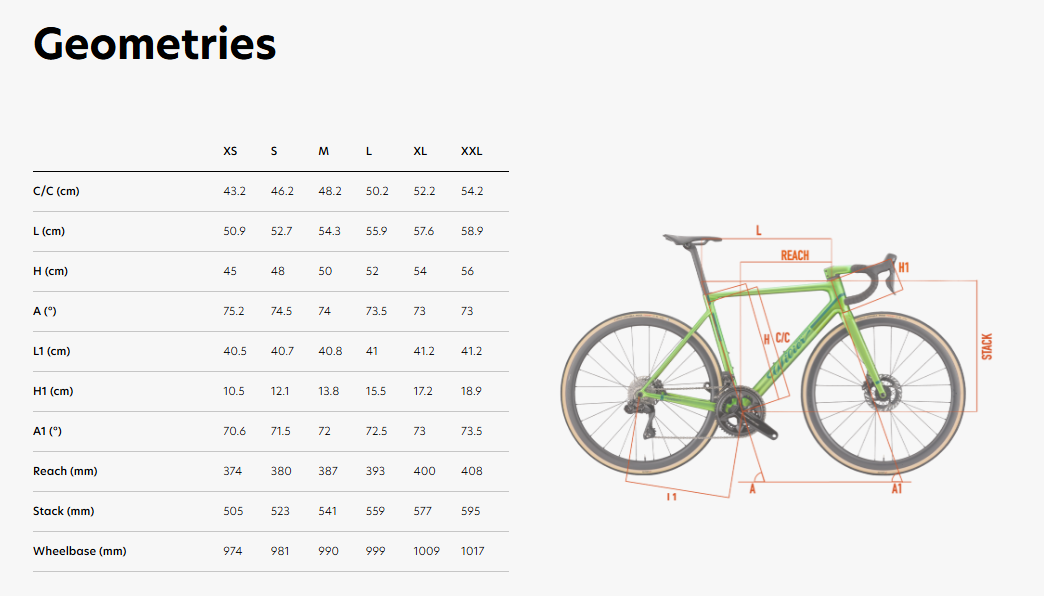This screenshot has width=1044, height=596.
Task: Click the Wheelbase (mm) row label
Action: point(79,551)
